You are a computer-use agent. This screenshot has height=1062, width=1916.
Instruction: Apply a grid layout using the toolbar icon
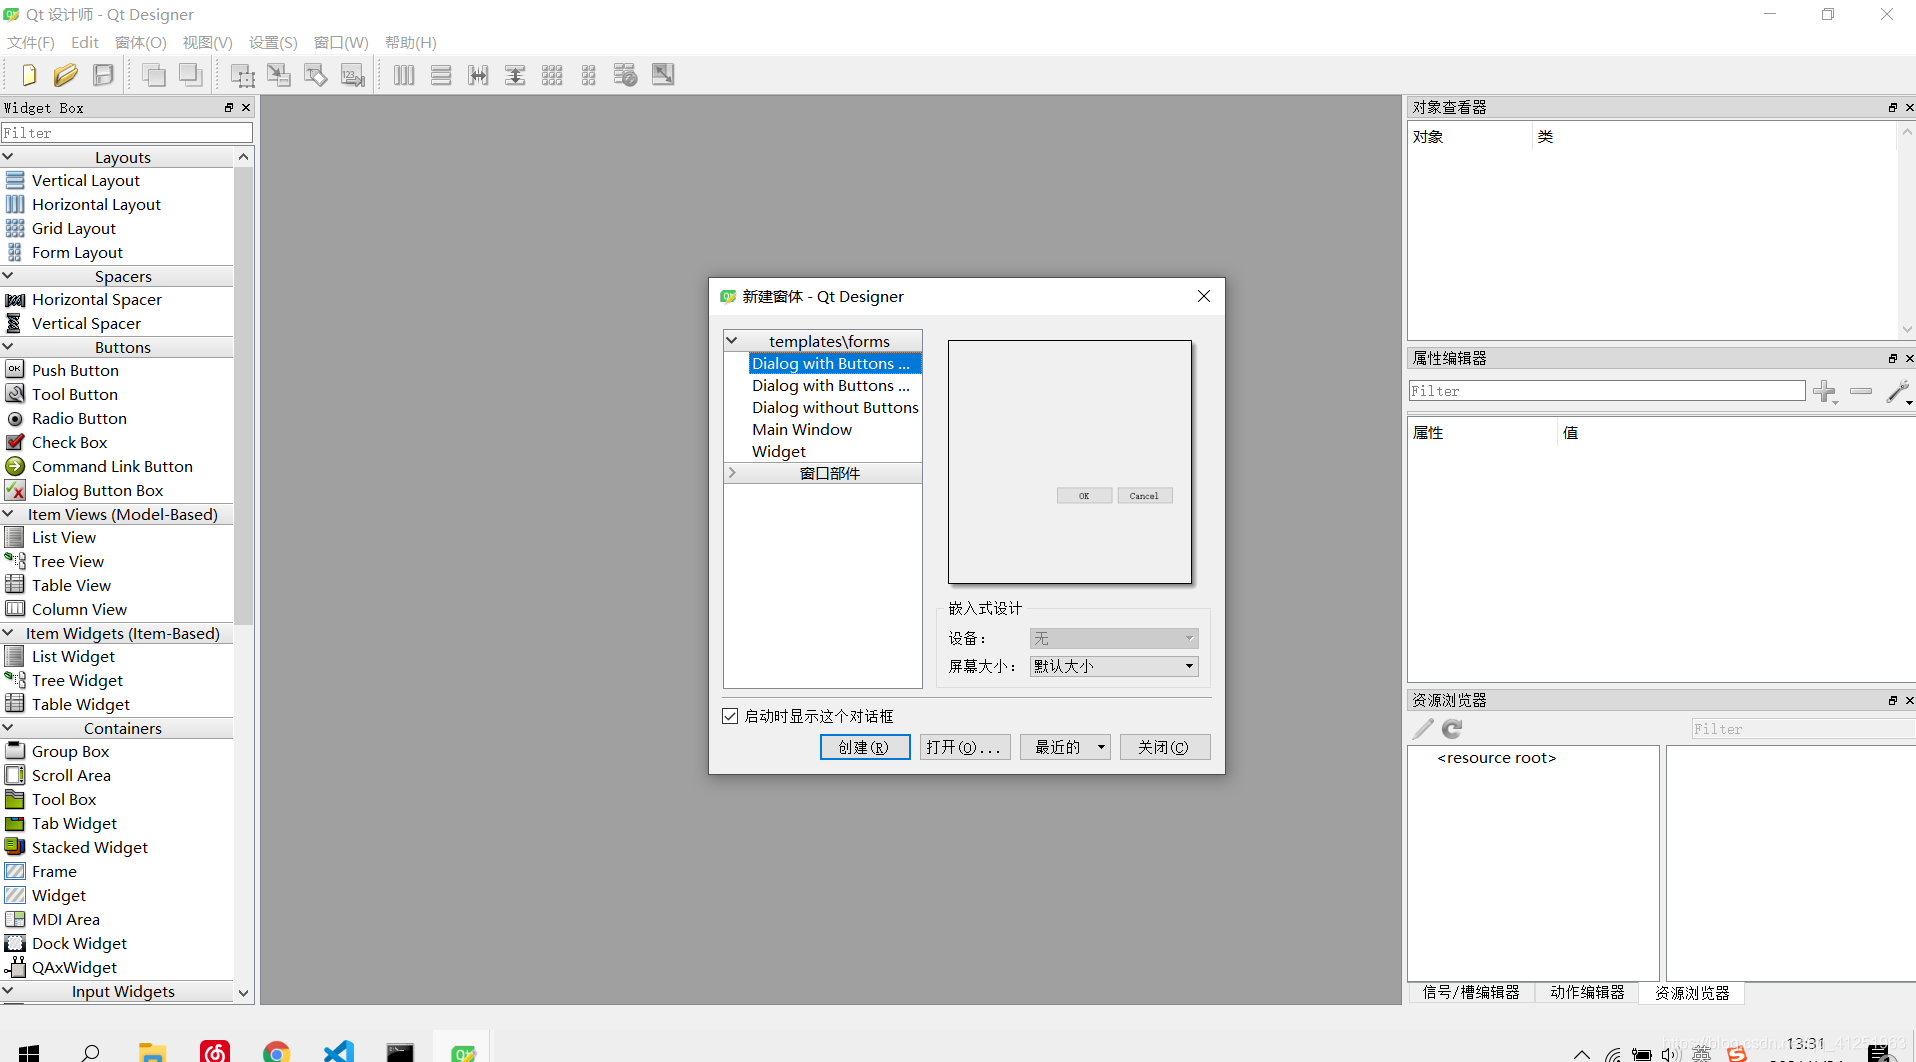[552, 74]
